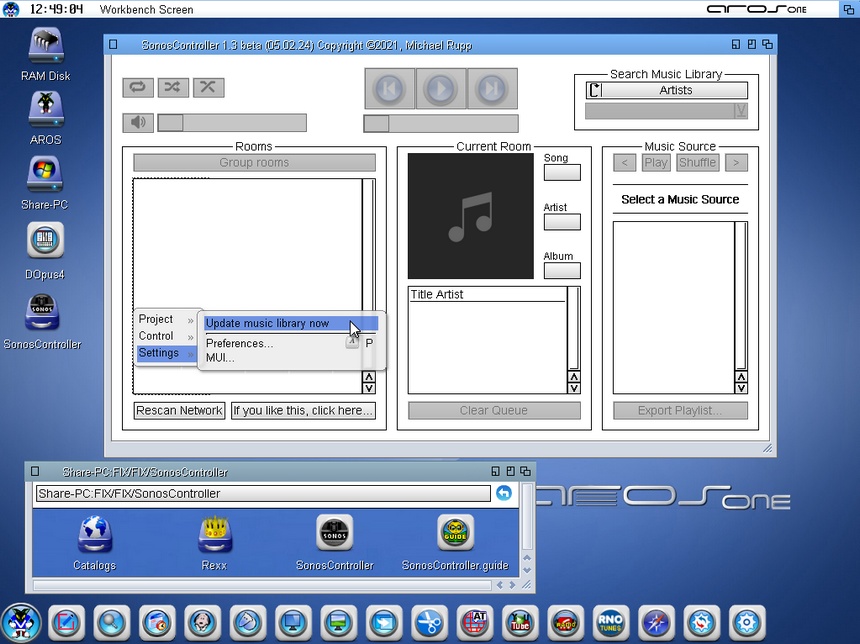This screenshot has width=860, height=644.
Task: Click the album art thumbnail
Action: coord(471,216)
